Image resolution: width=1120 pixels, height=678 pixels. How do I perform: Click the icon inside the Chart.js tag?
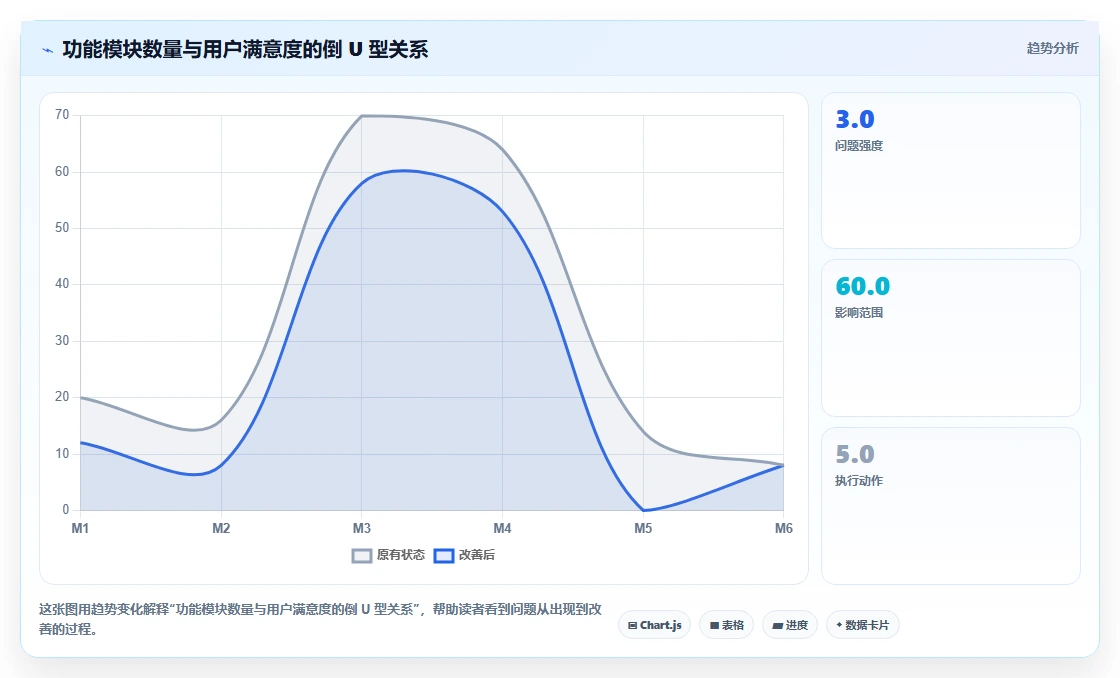click(632, 626)
